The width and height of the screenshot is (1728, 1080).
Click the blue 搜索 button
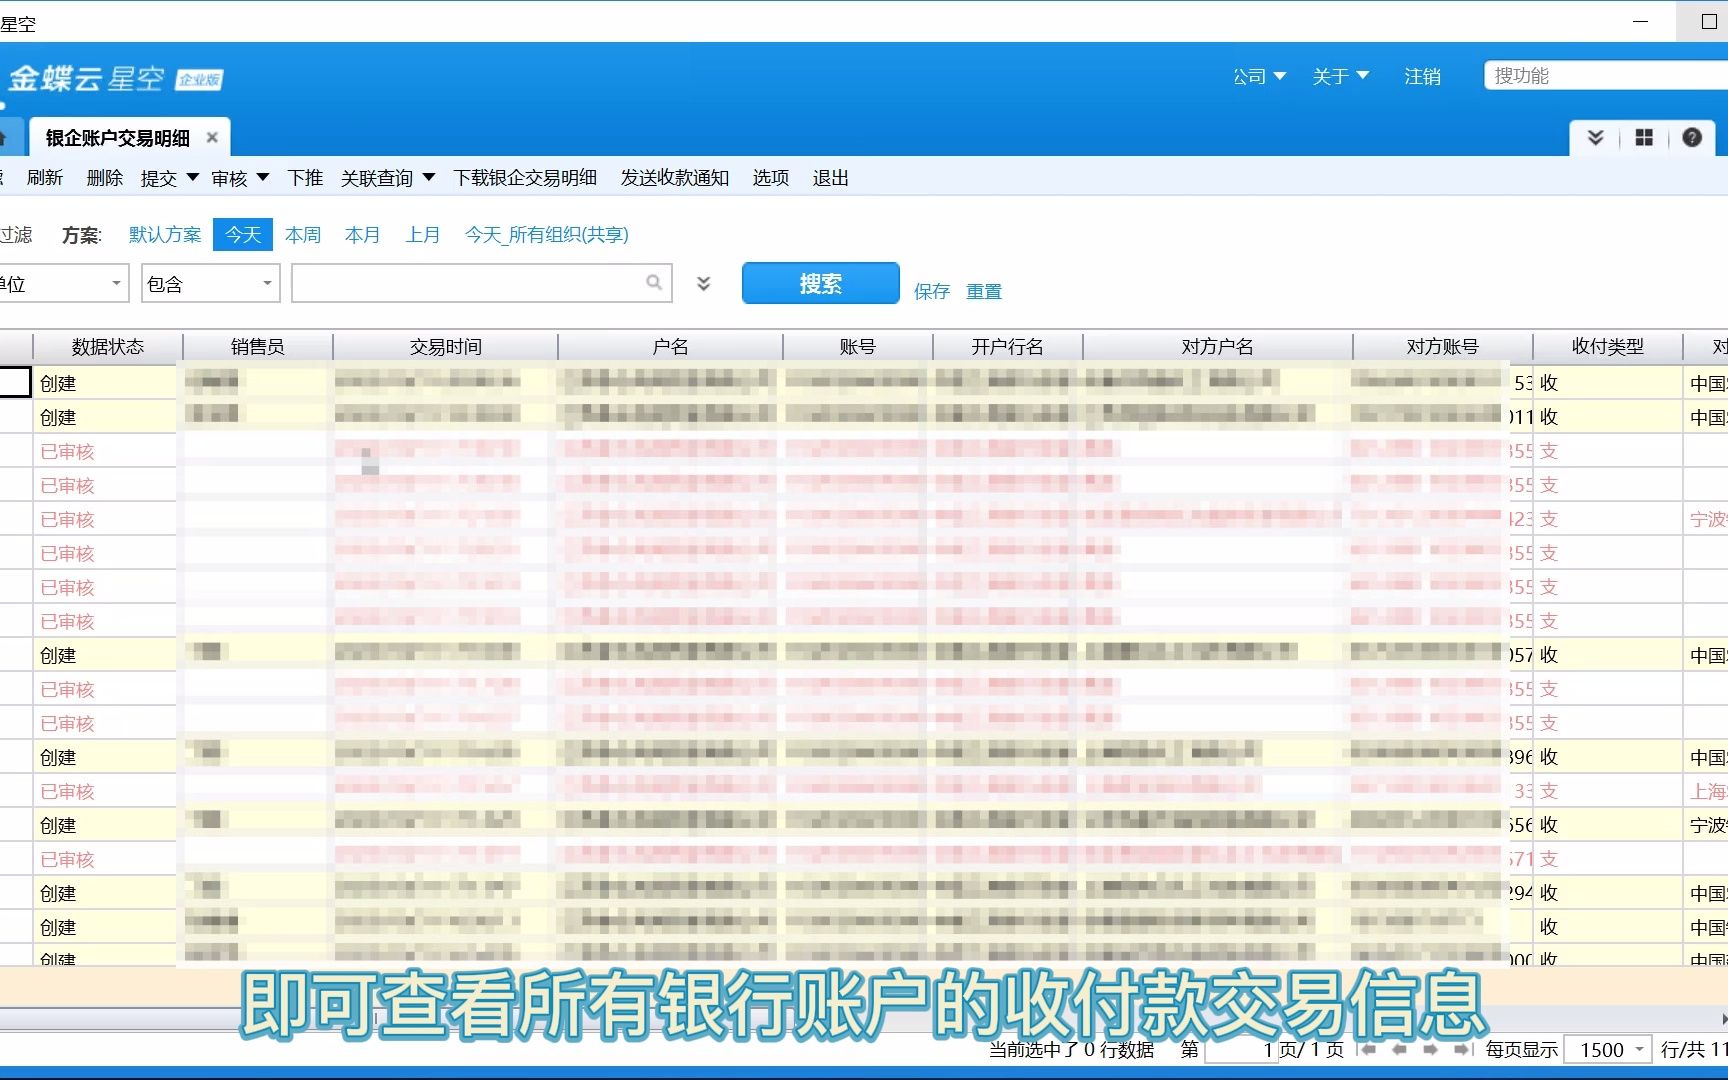click(821, 284)
